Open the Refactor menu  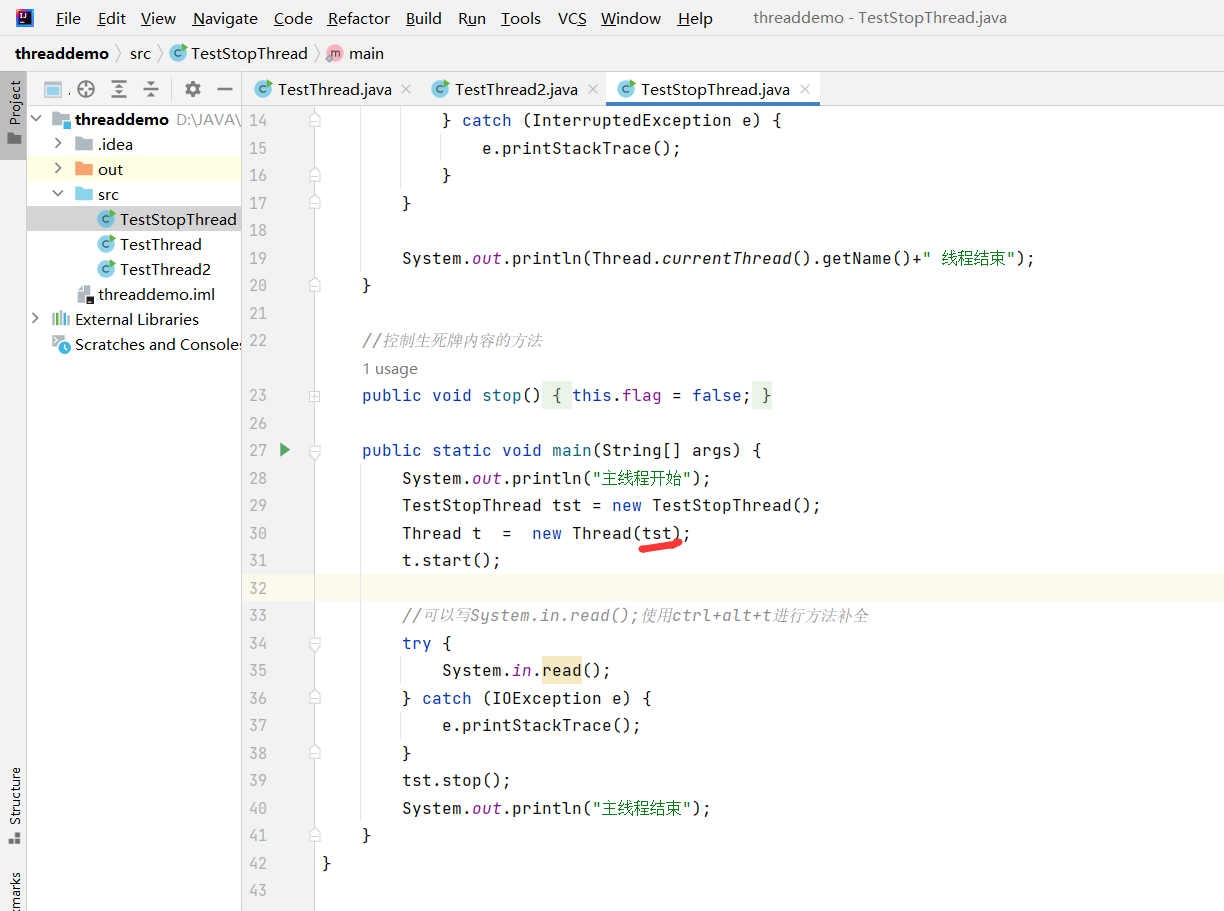[x=359, y=18]
